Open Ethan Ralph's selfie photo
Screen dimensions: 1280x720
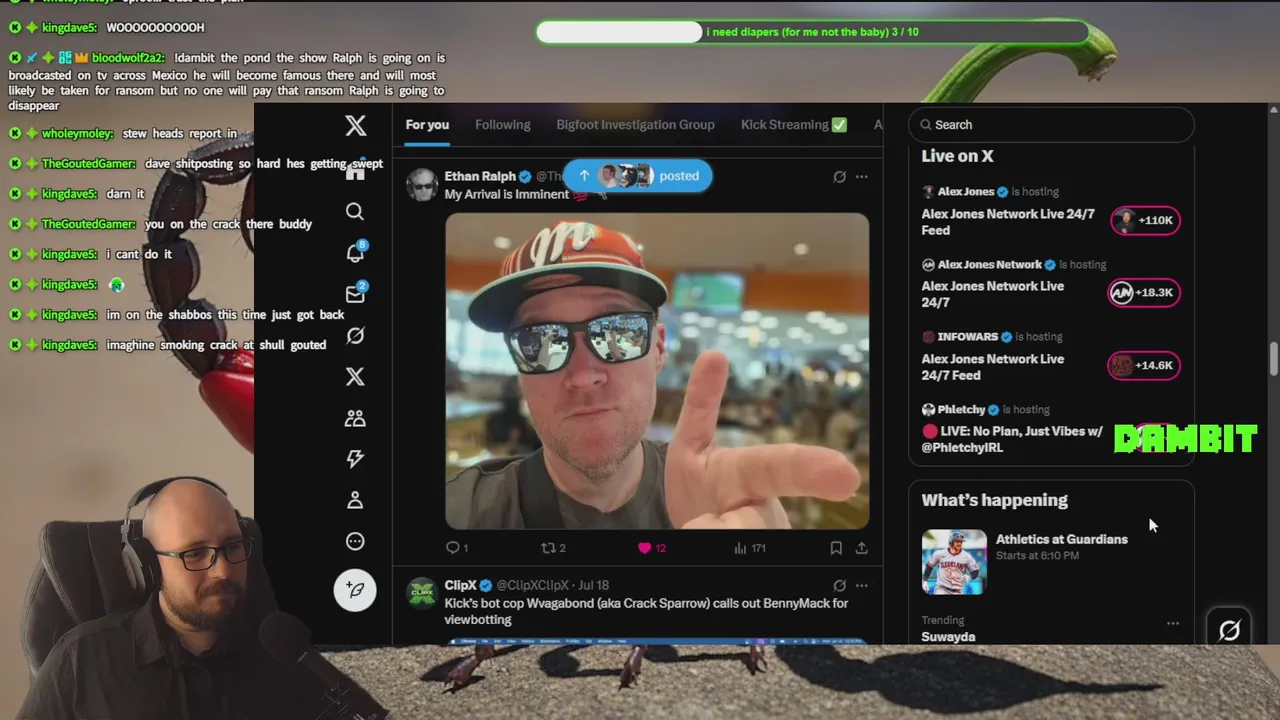[657, 371]
